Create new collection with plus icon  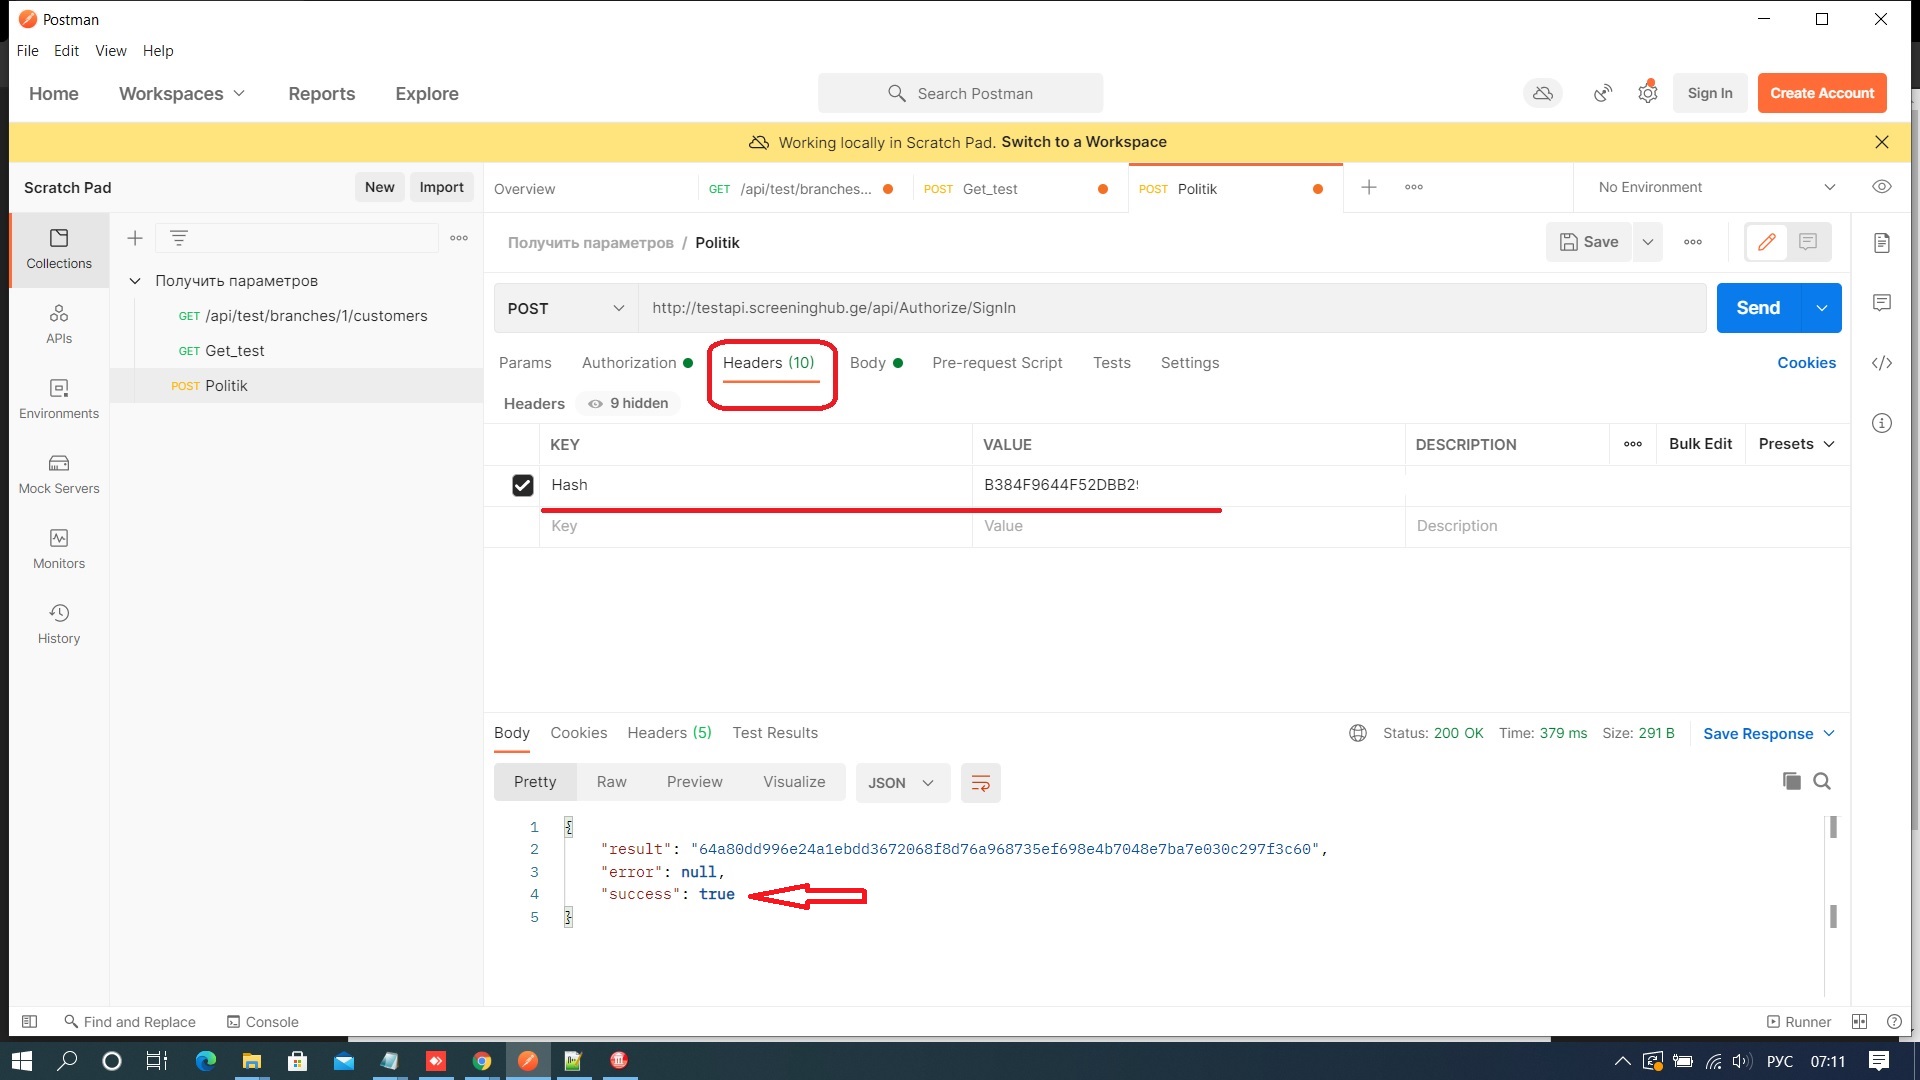135,238
